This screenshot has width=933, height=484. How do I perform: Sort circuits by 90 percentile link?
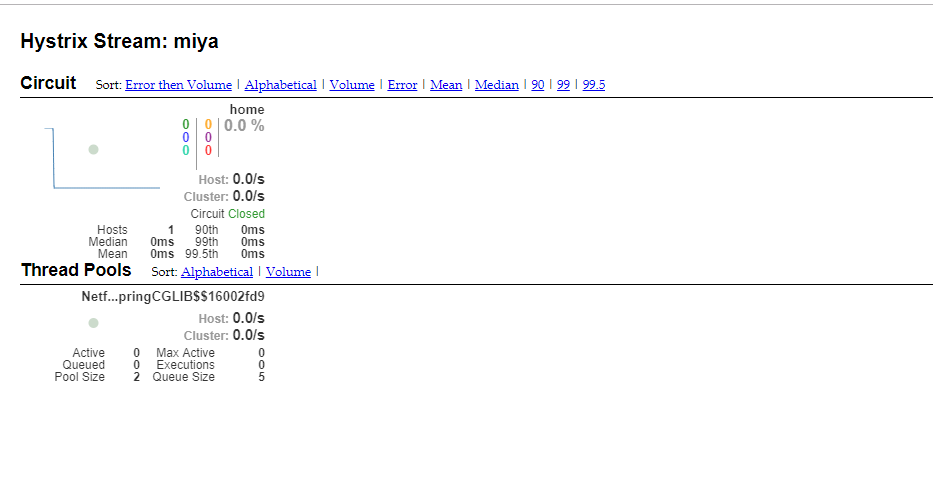[x=537, y=85]
